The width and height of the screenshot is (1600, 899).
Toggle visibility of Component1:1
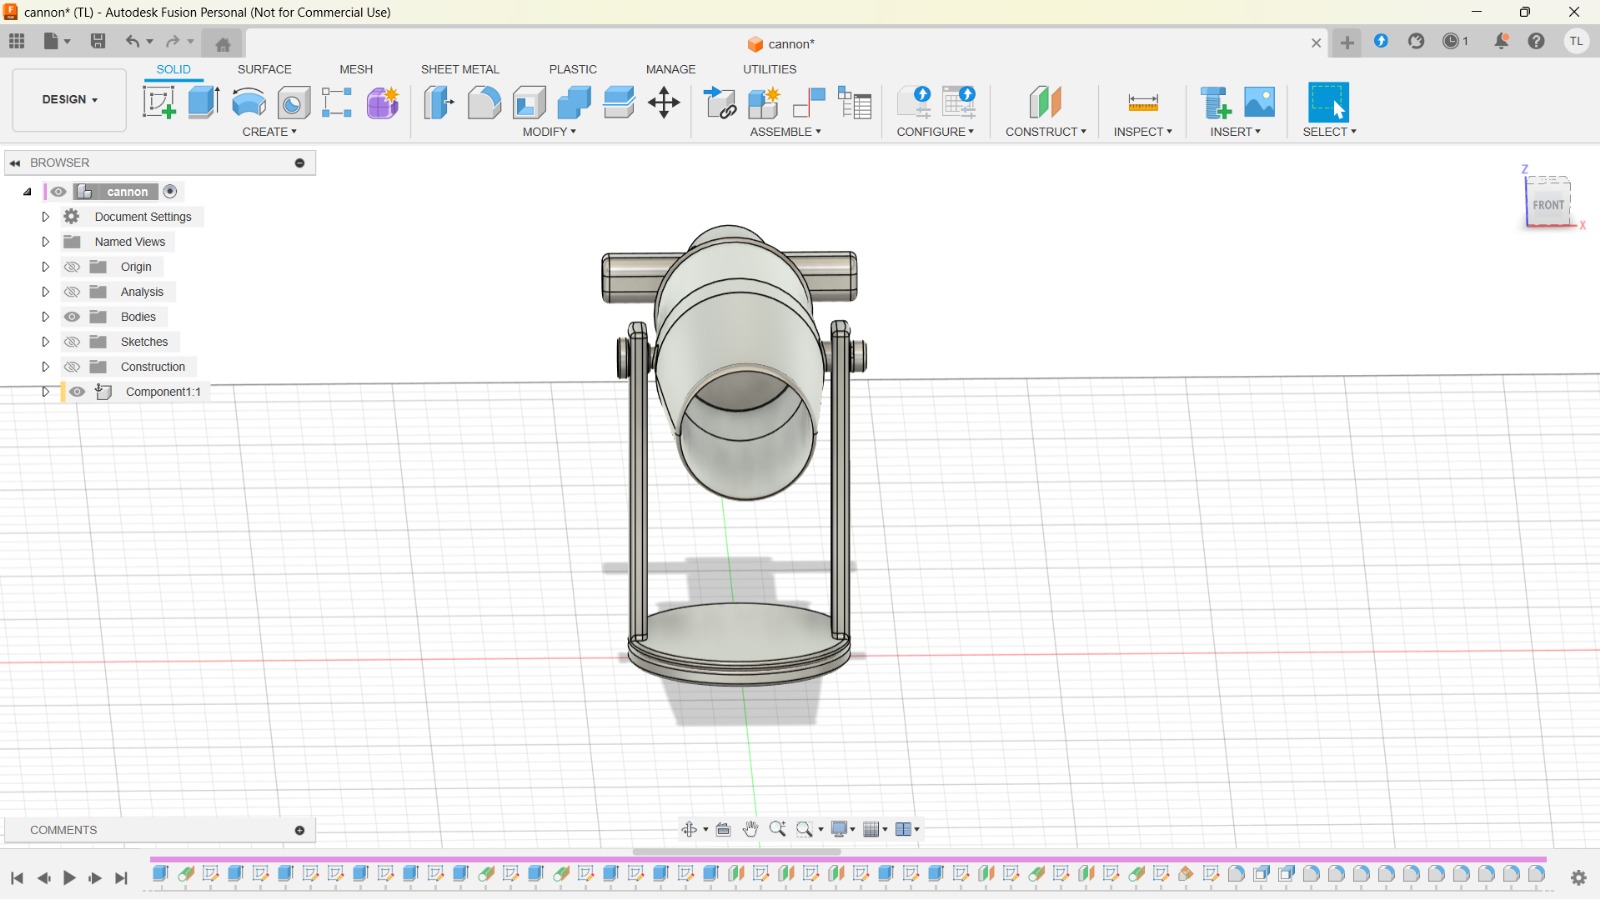tap(77, 392)
